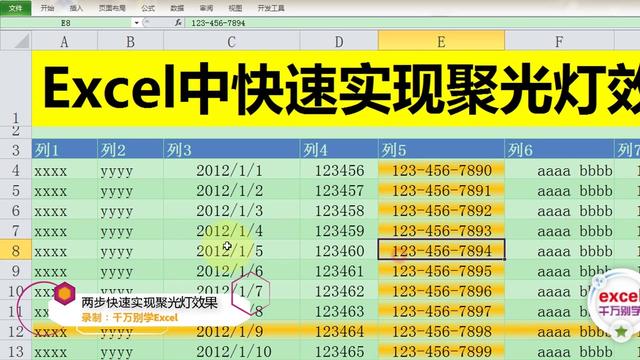Screen dimensions: 640x360
Task: Click the 列1 table header cell
Action: 64,149
